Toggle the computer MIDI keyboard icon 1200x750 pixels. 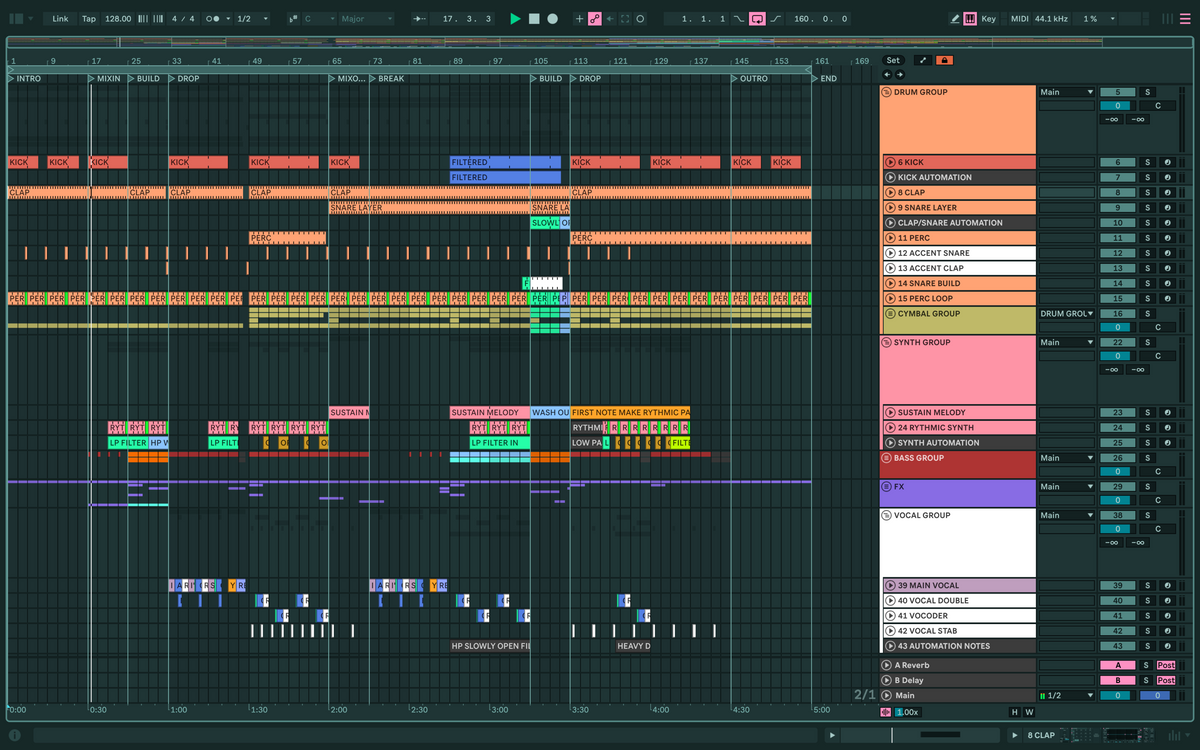coord(971,19)
